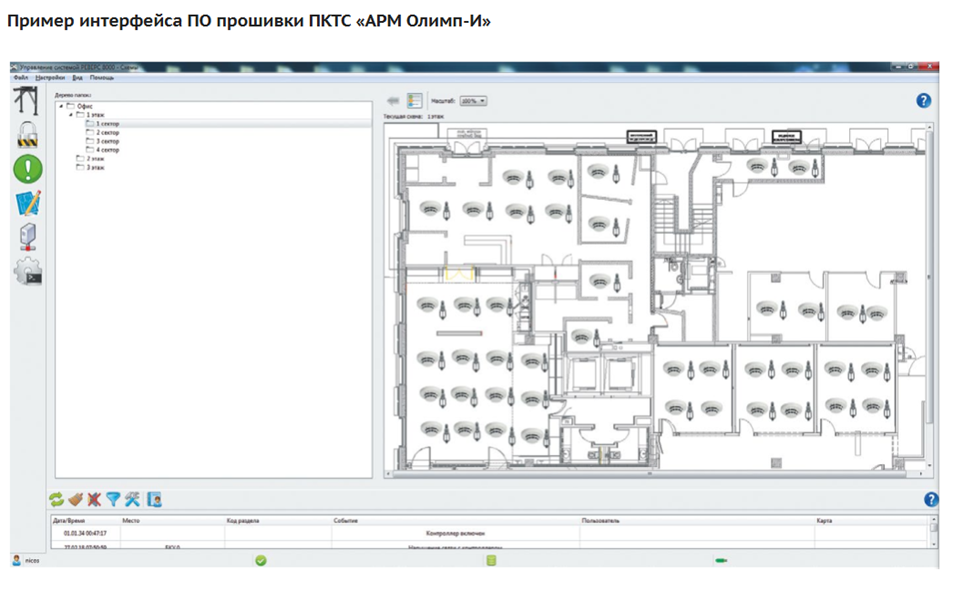Open the Масштаб 100% zoom dropdown
This screenshot has height=592, width=974.
click(473, 101)
